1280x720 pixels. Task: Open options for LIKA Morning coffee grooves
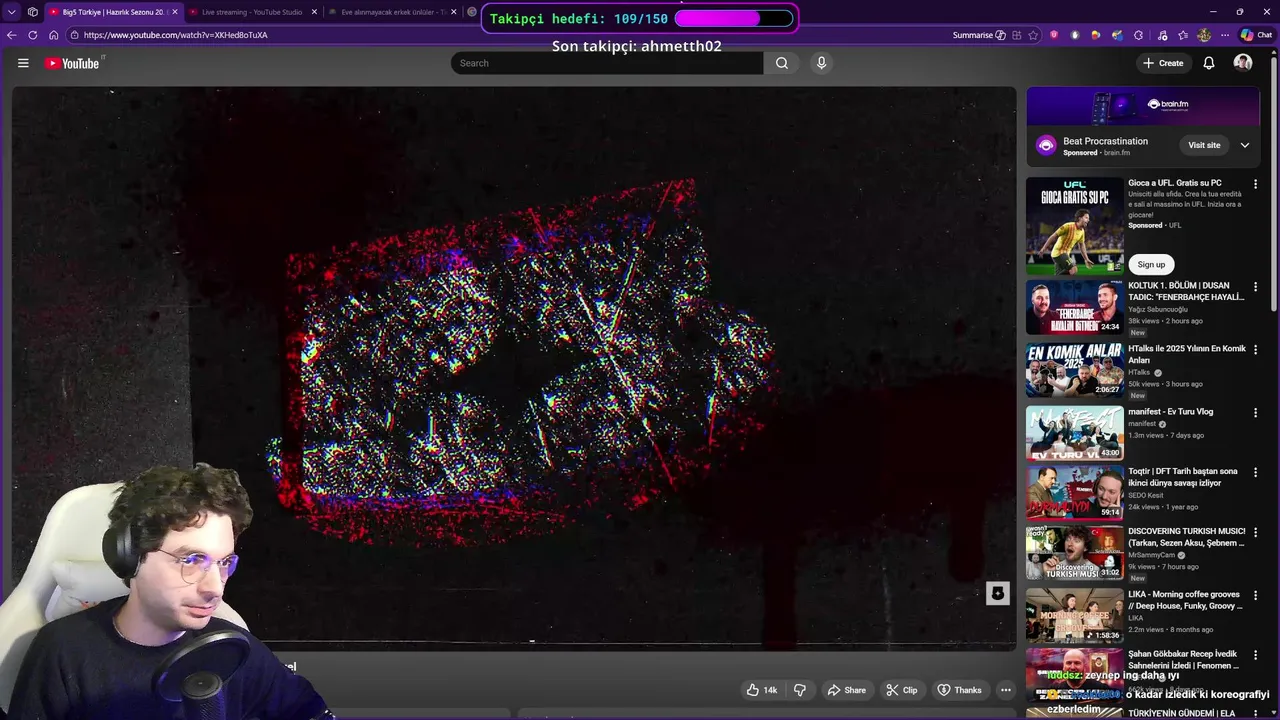pyautogui.click(x=1256, y=596)
